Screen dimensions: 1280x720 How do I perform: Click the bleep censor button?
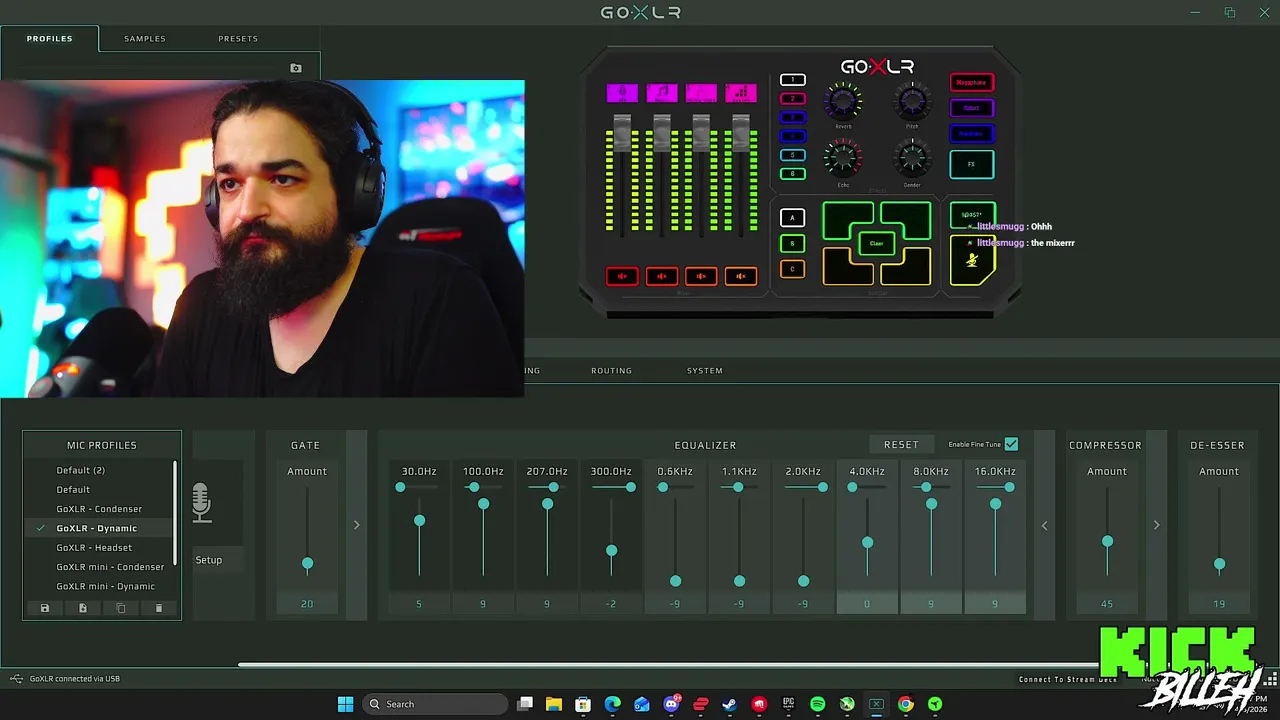[x=972, y=215]
